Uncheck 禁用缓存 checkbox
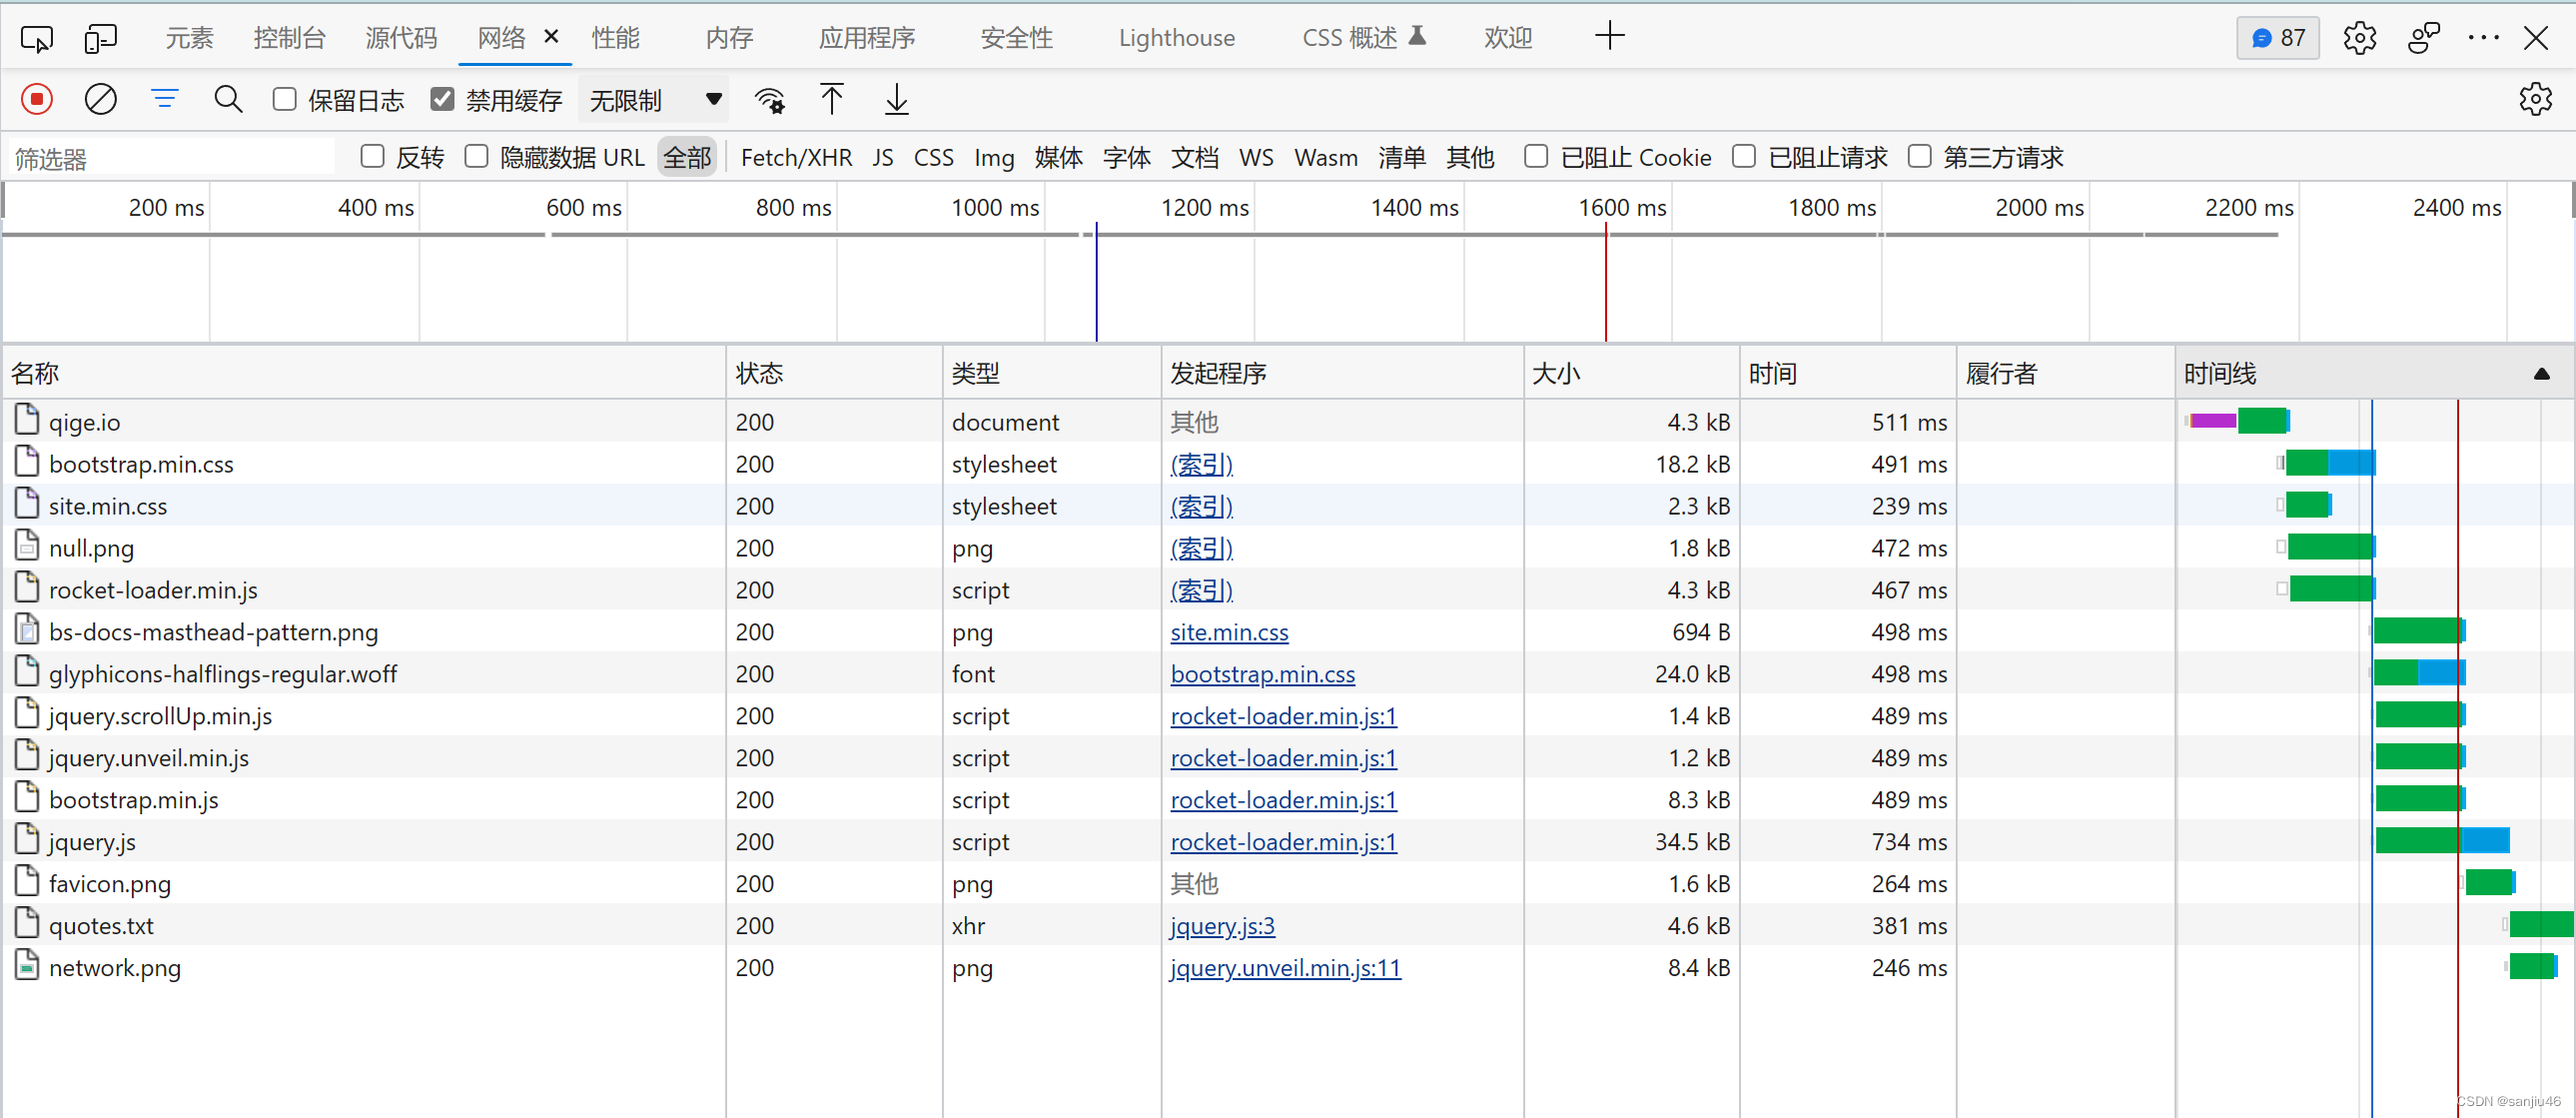The width and height of the screenshot is (2576, 1118). click(442, 99)
